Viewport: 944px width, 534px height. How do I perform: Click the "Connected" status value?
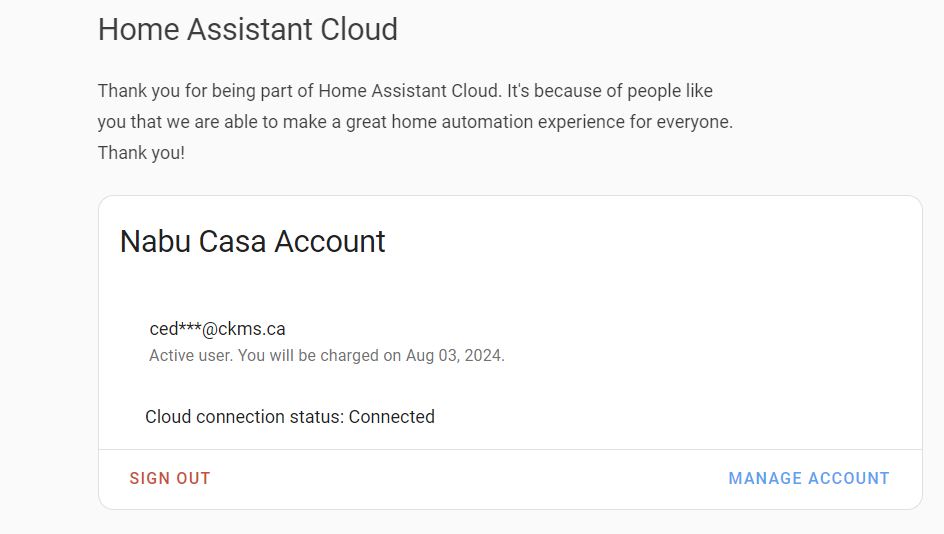click(392, 417)
